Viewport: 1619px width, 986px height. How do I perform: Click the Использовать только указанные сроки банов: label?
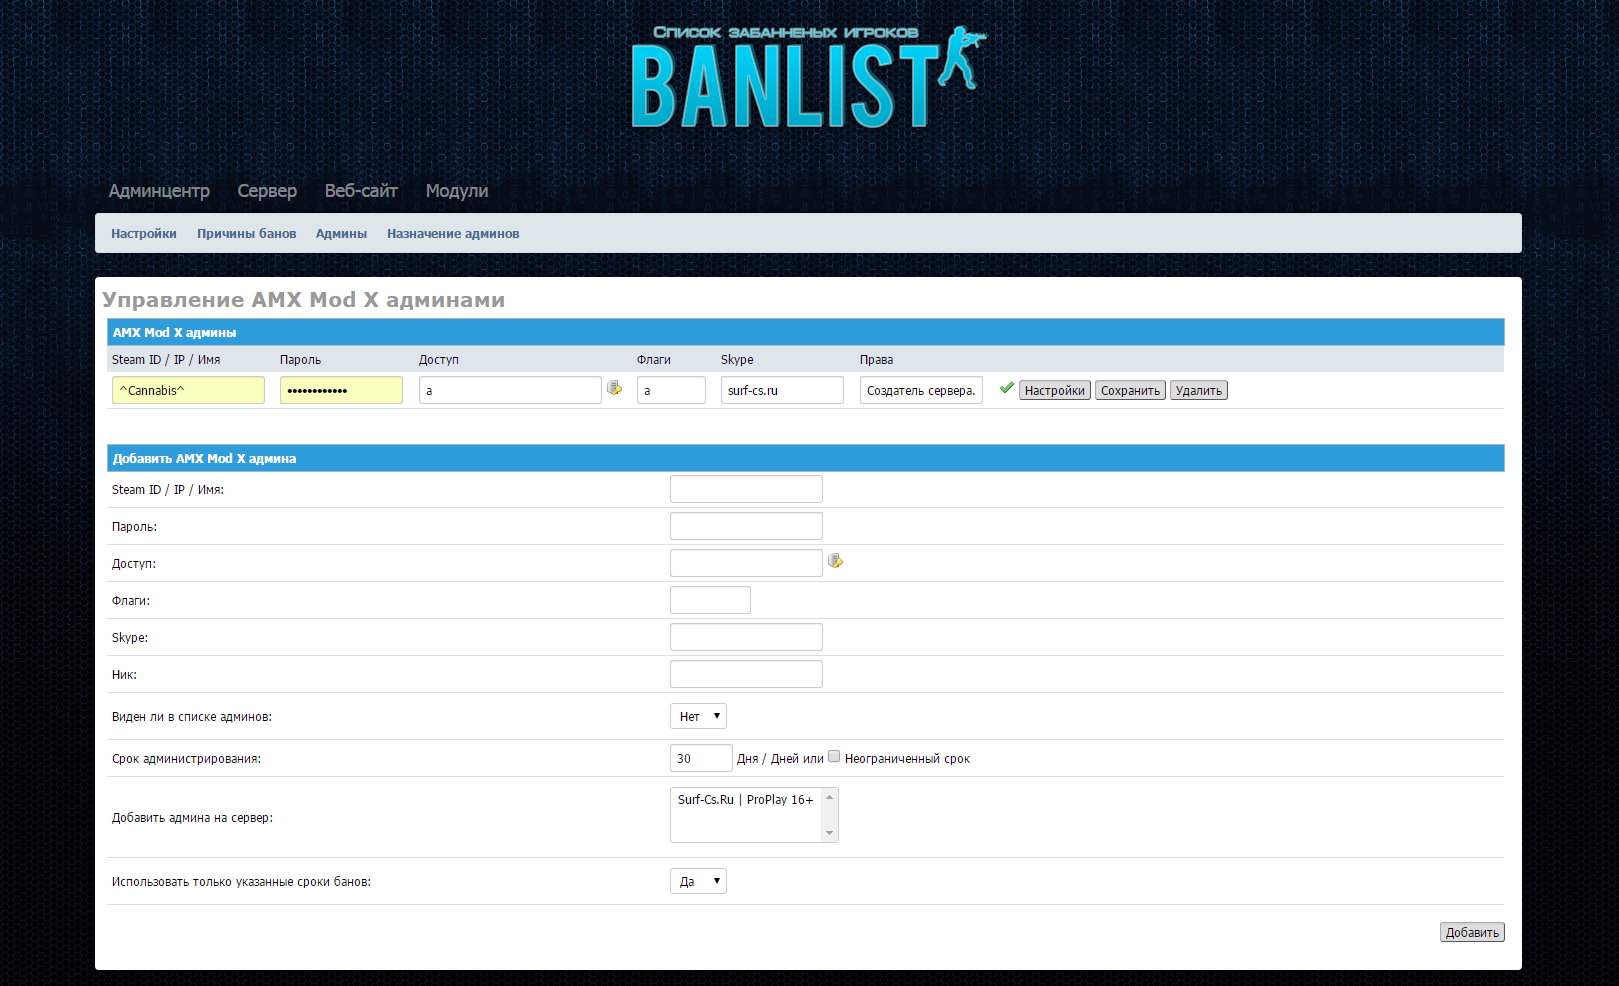[x=241, y=882]
